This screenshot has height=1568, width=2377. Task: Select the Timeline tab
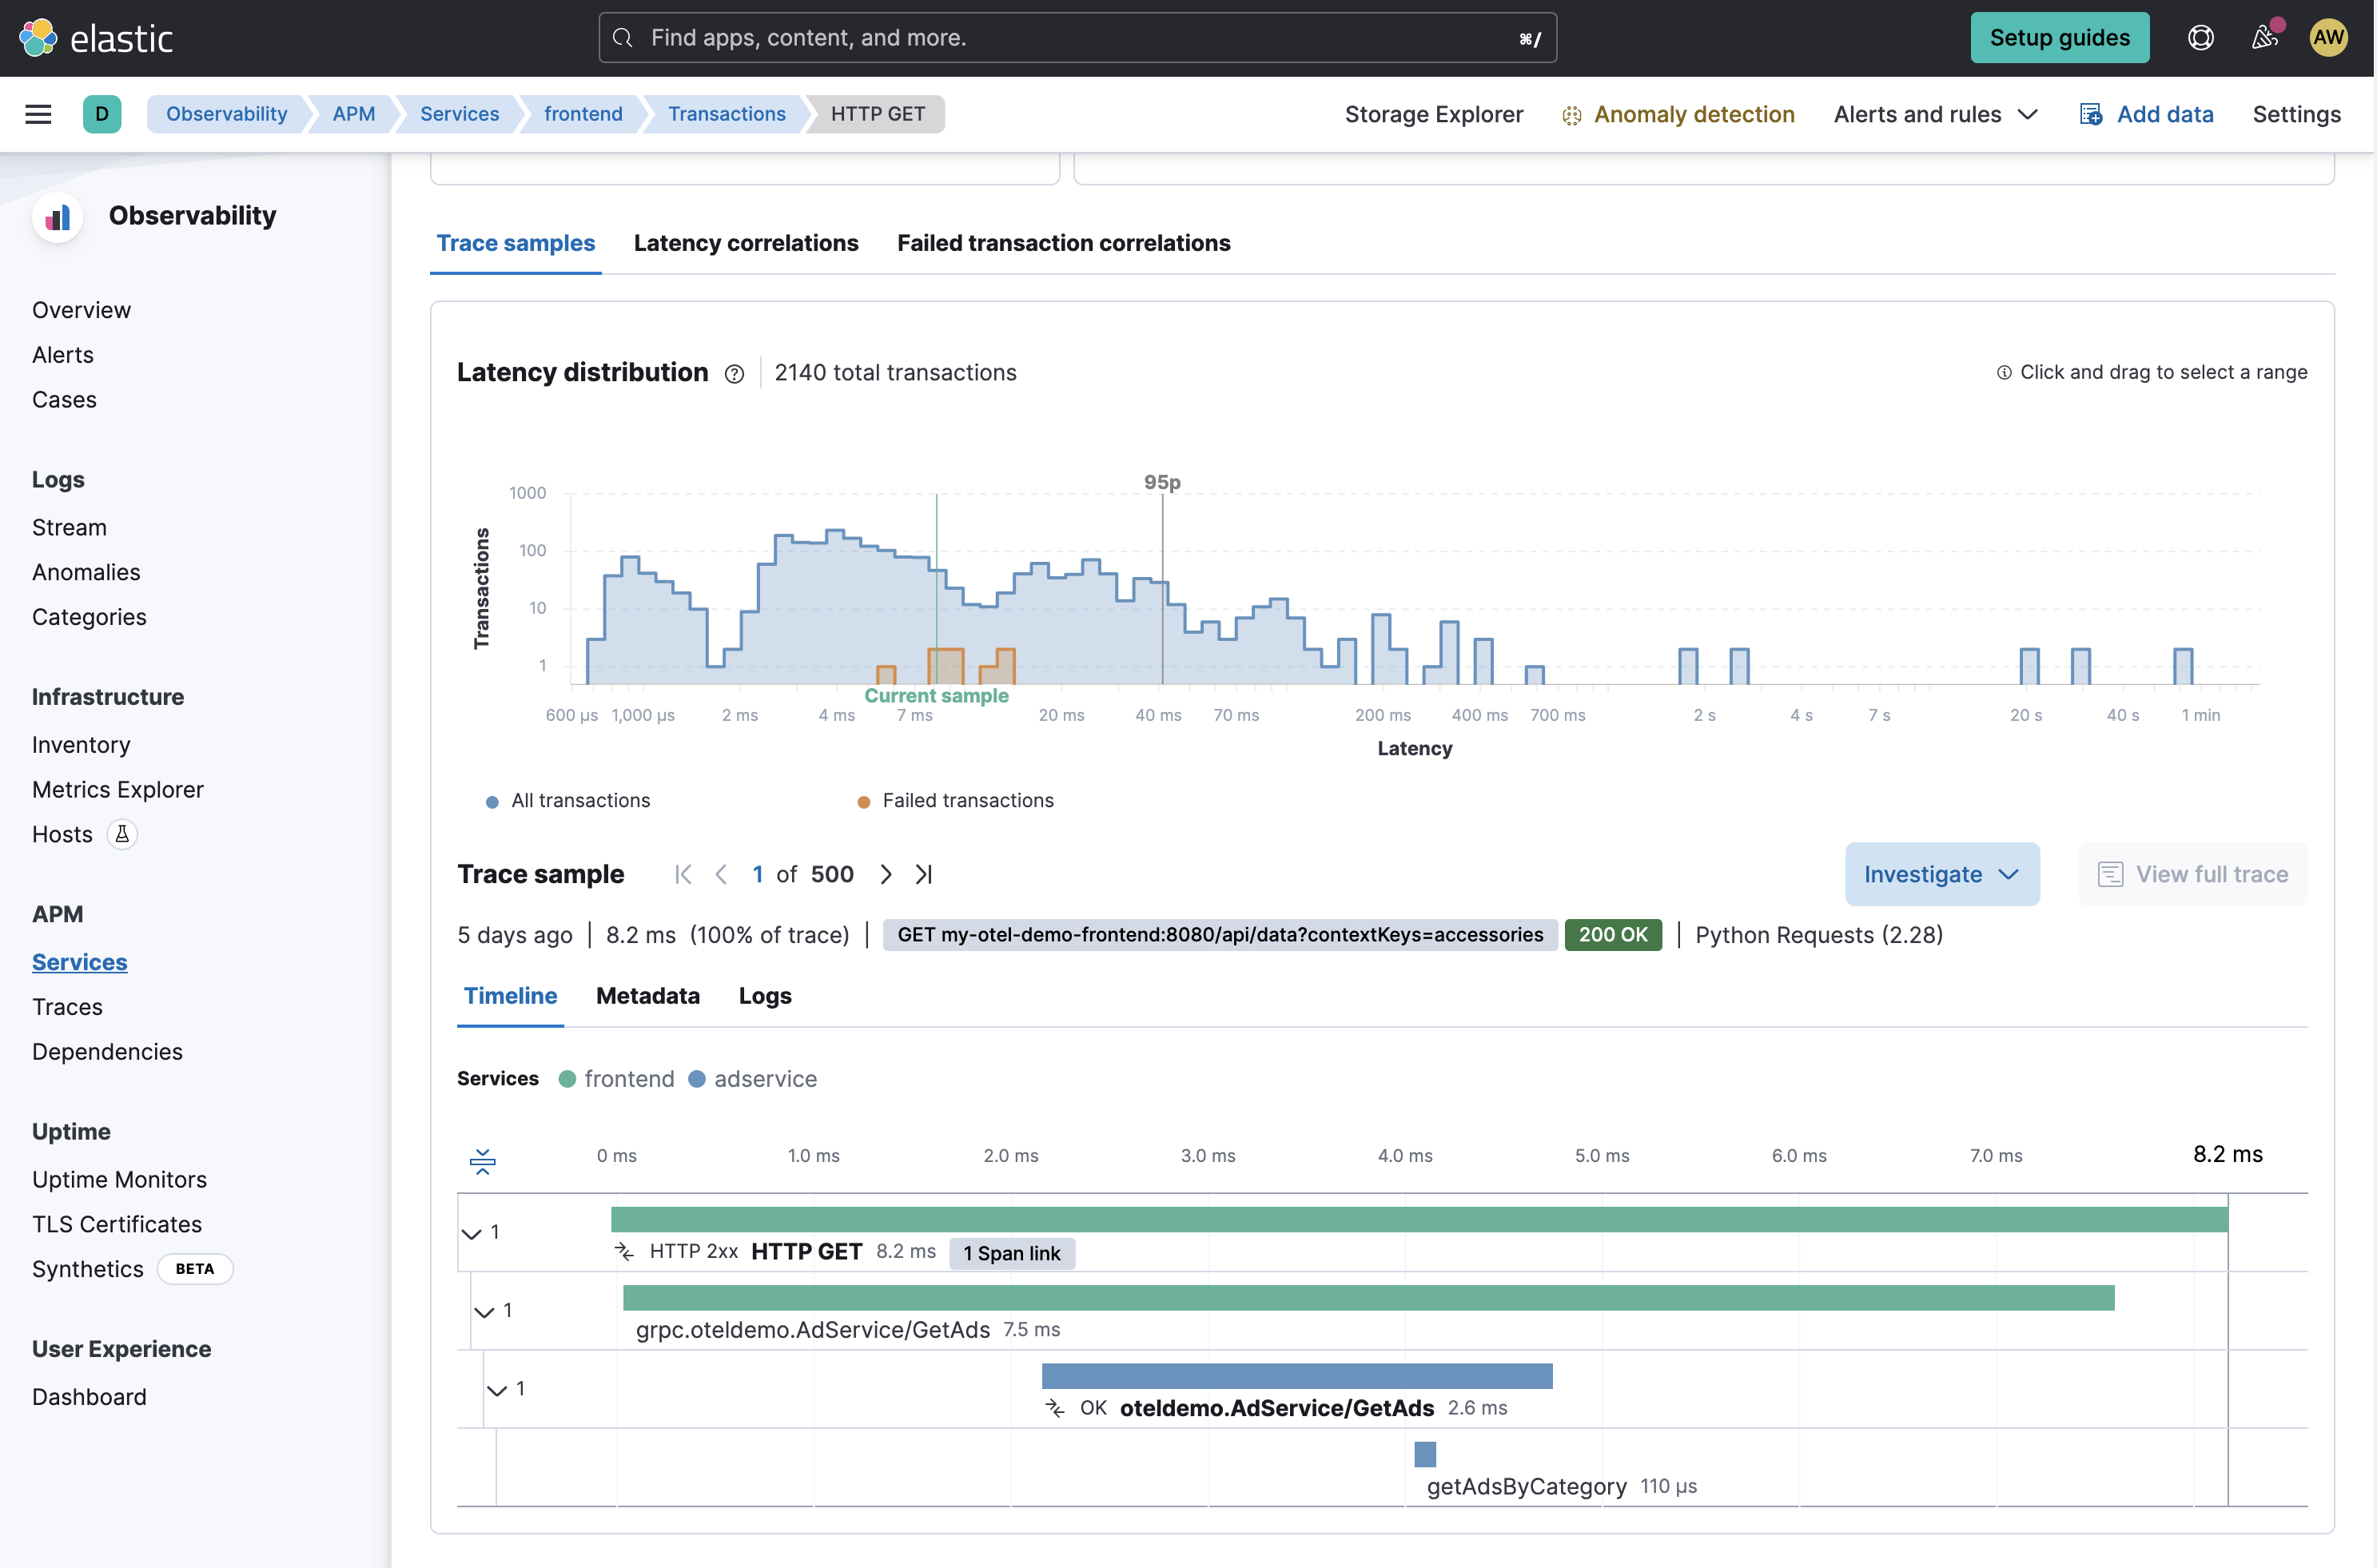pyautogui.click(x=510, y=996)
